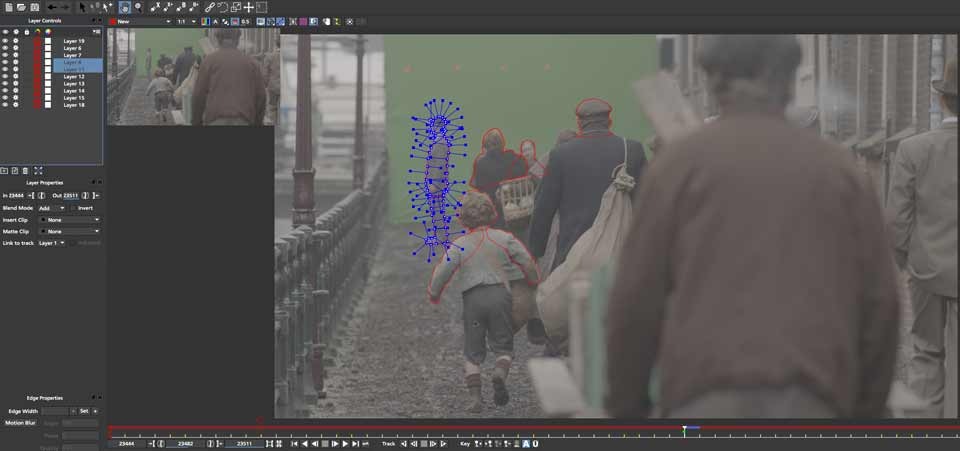Image resolution: width=960 pixels, height=451 pixels.
Task: Select the Move cross tool
Action: 249,7
